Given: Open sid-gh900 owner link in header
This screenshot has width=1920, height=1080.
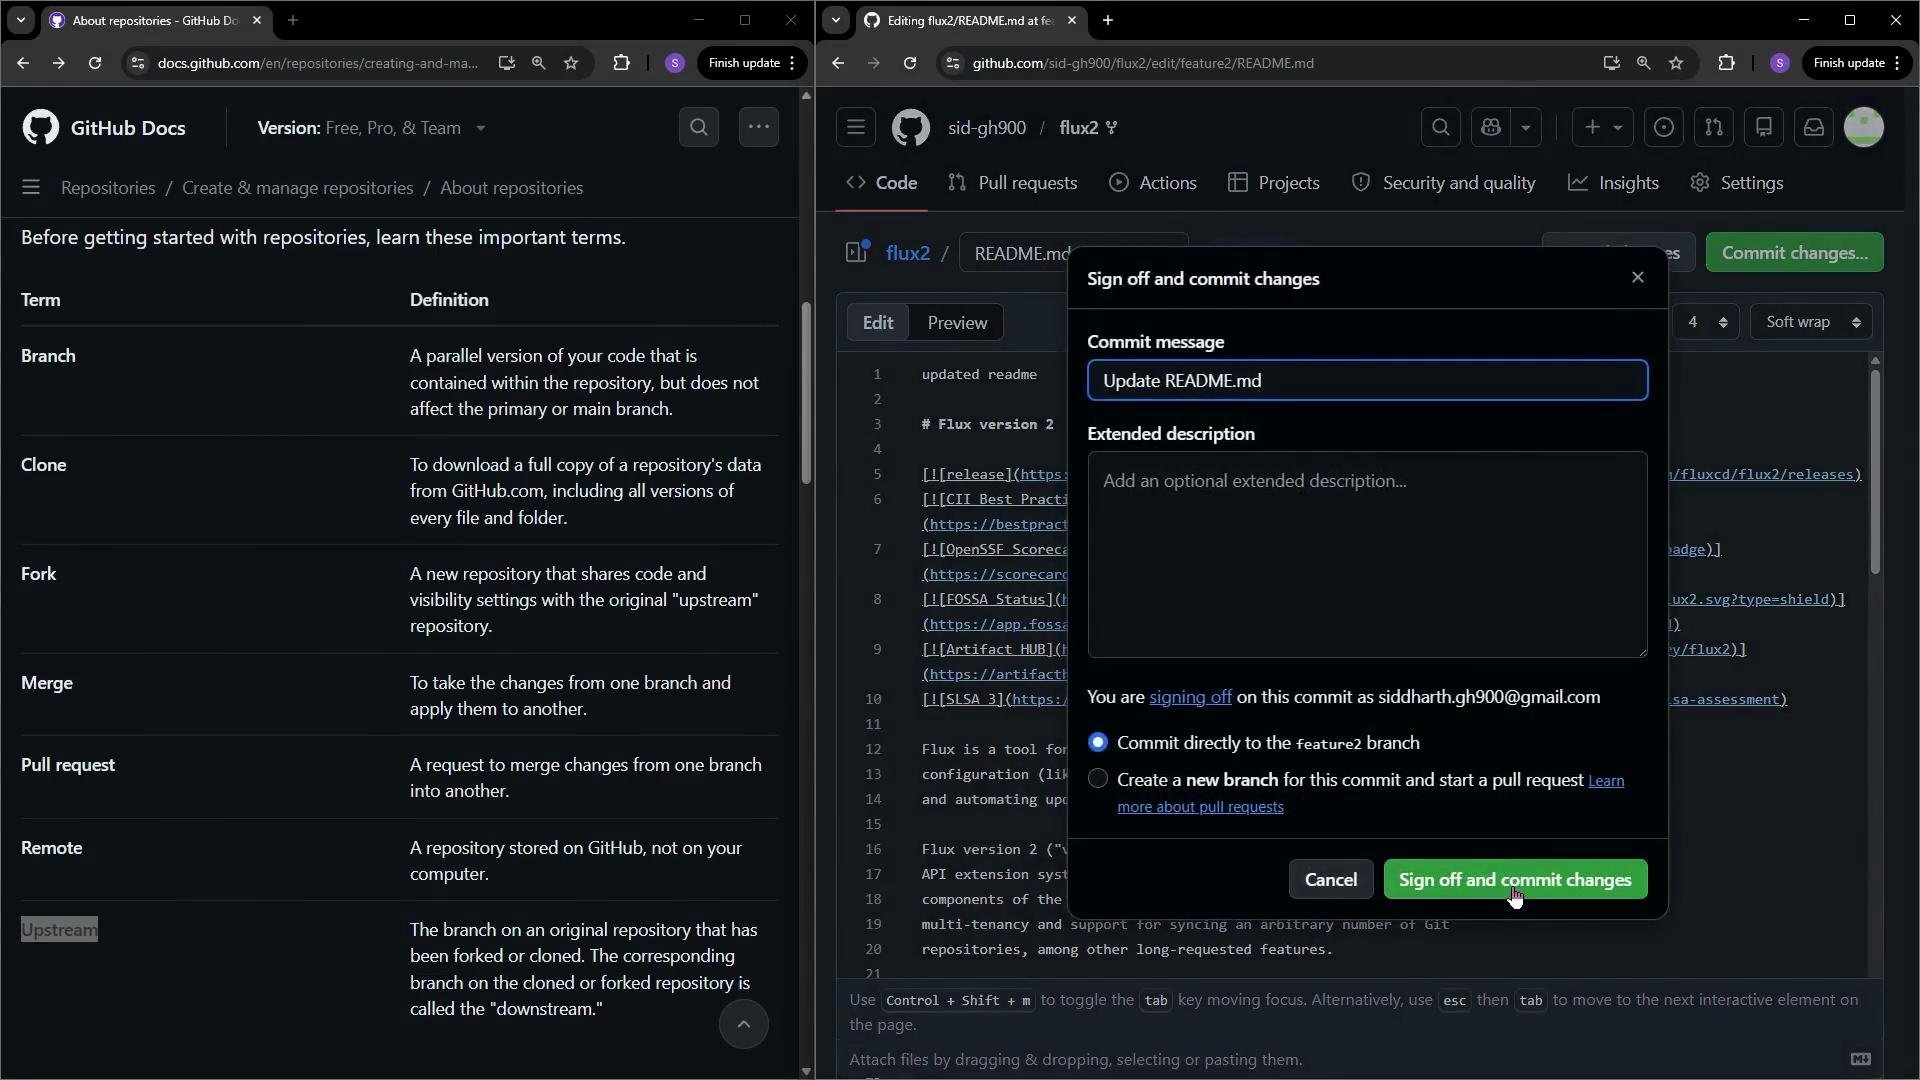Looking at the screenshot, I should (x=987, y=128).
